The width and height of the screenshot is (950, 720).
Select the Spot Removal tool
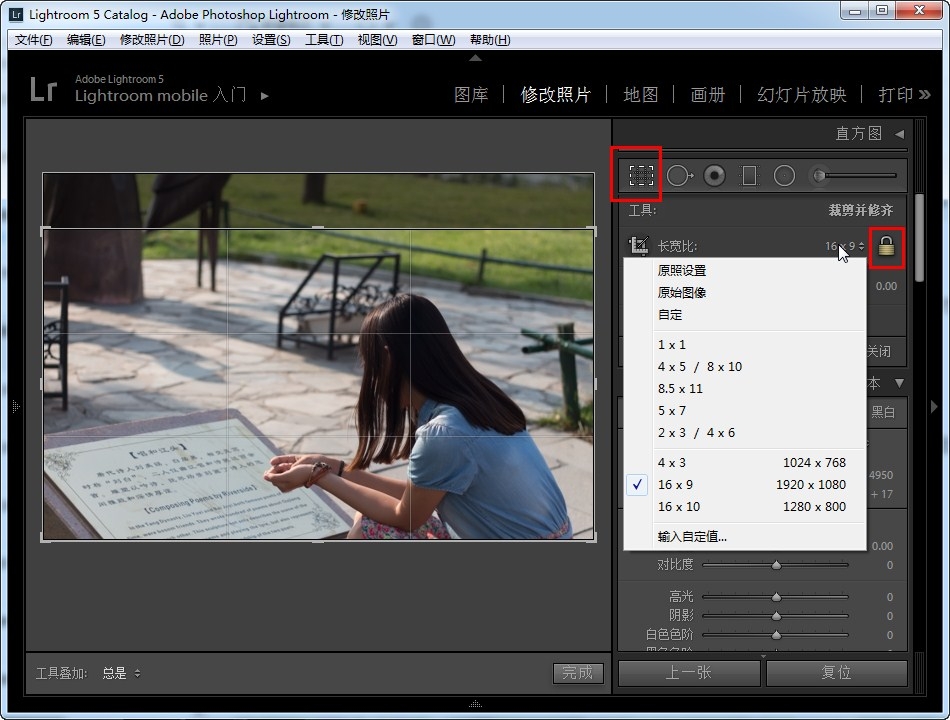(x=679, y=176)
